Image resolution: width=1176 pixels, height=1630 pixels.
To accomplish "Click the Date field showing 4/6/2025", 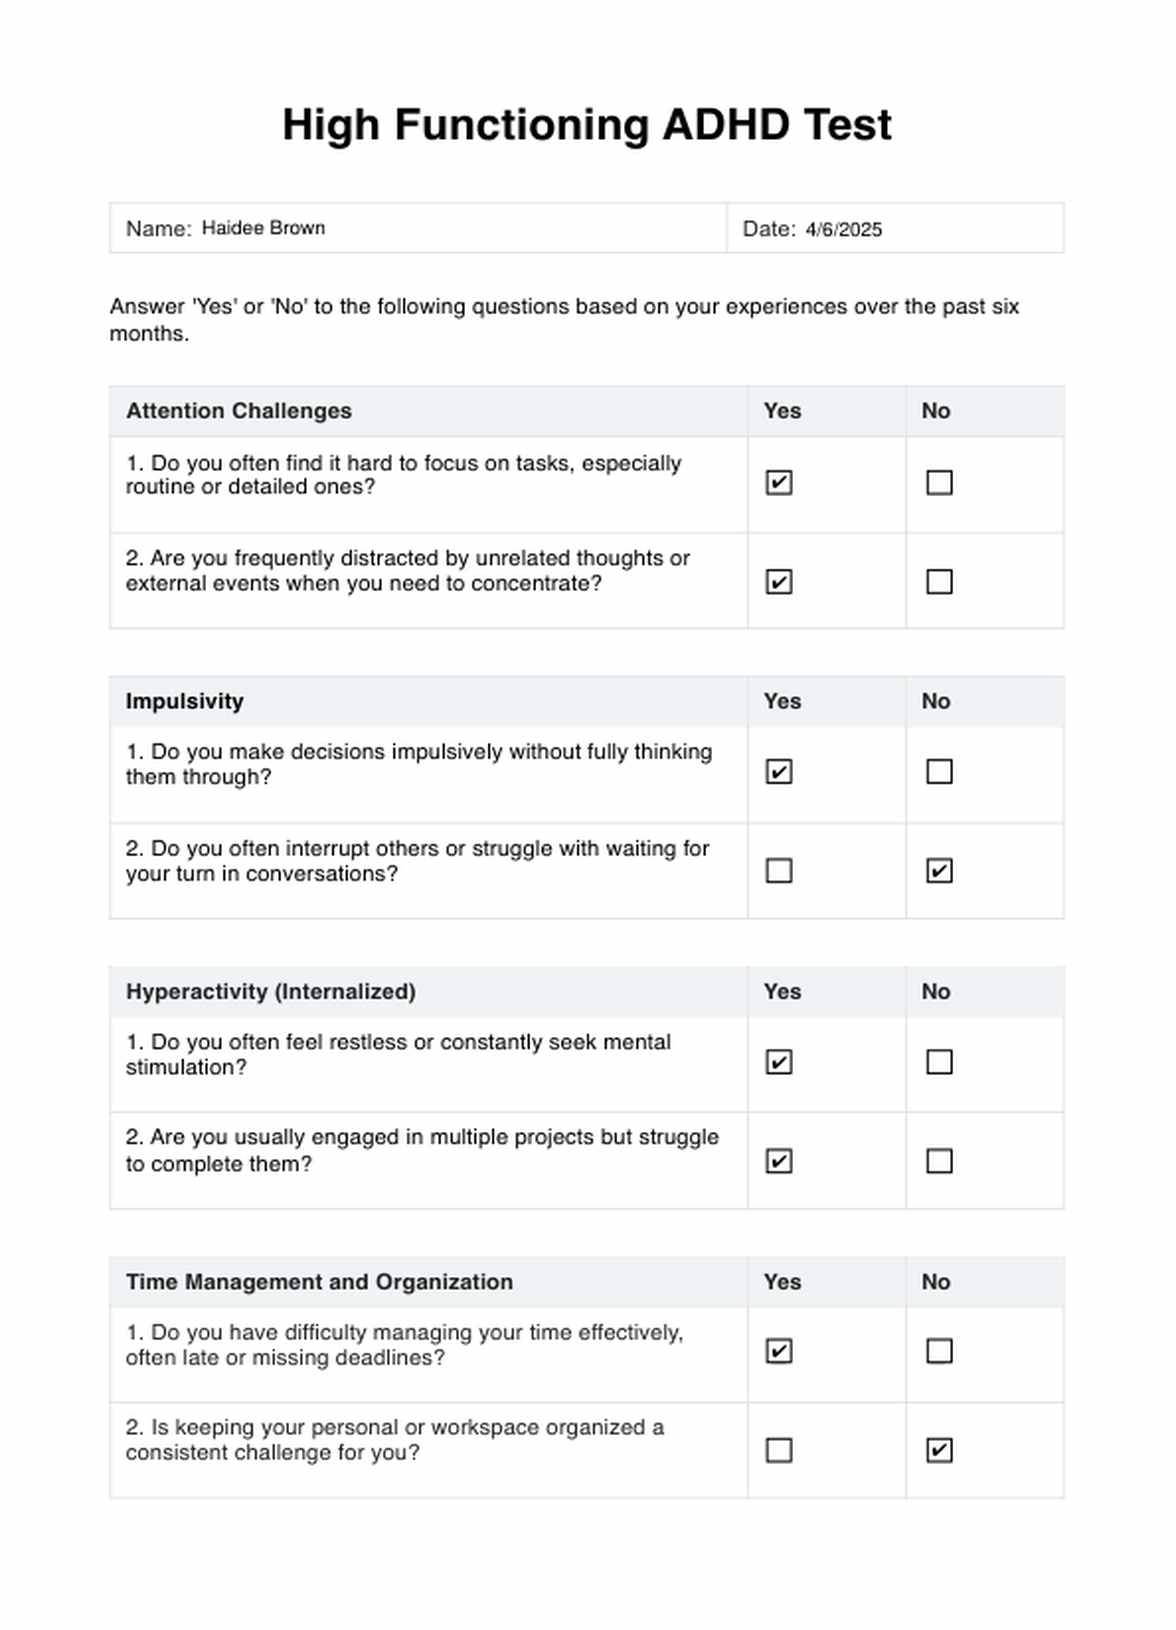I will 843,229.
